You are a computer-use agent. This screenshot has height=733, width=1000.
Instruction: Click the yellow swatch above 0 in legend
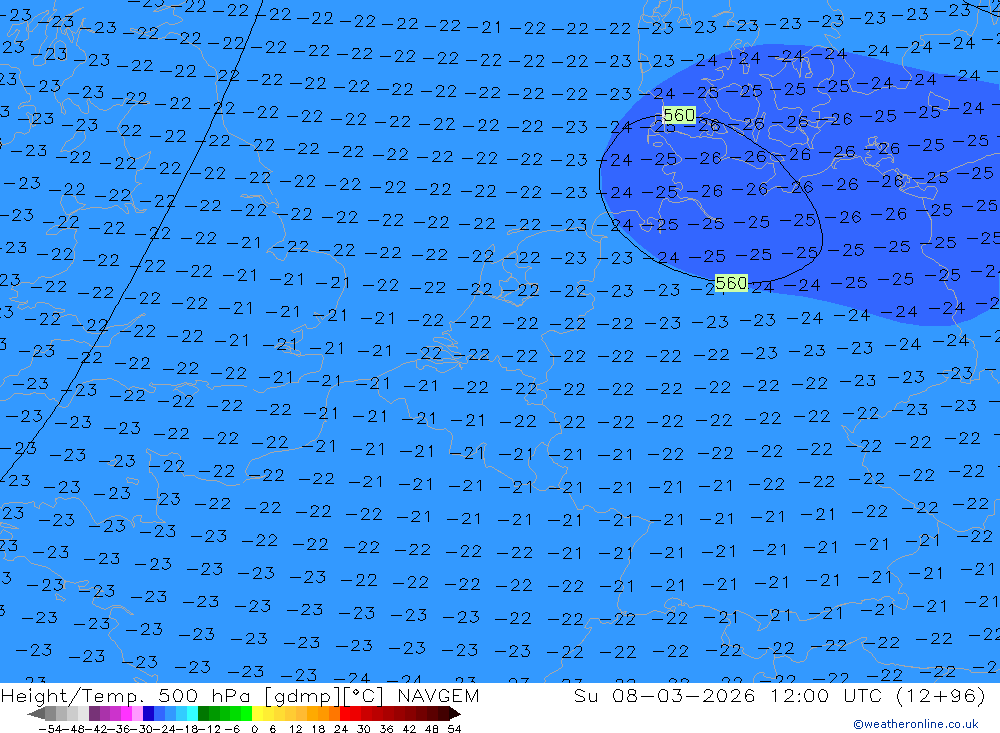258,714
